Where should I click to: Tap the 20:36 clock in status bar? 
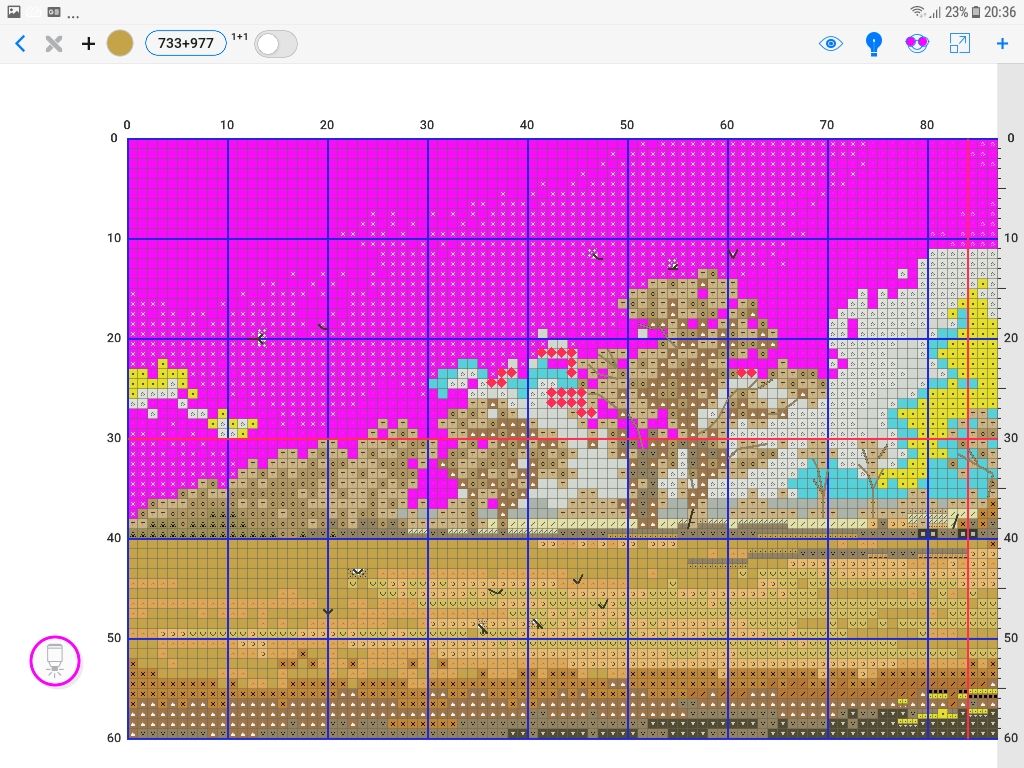(1000, 12)
